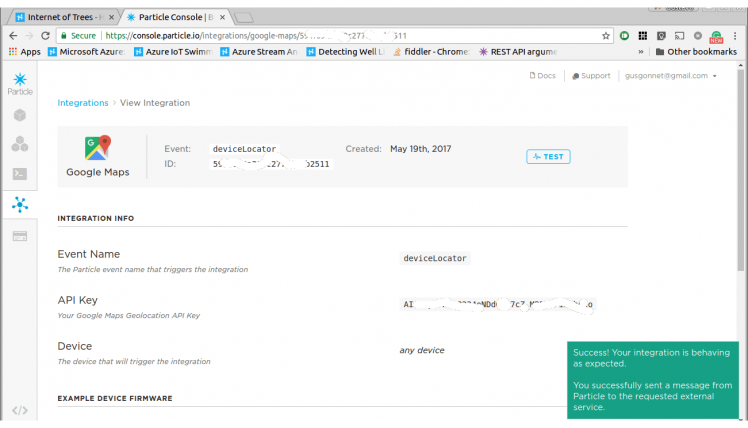Image resolution: width=748 pixels, height=428 pixels.
Task: Select the Integrations icon in the sidebar
Action: [x=20, y=204]
